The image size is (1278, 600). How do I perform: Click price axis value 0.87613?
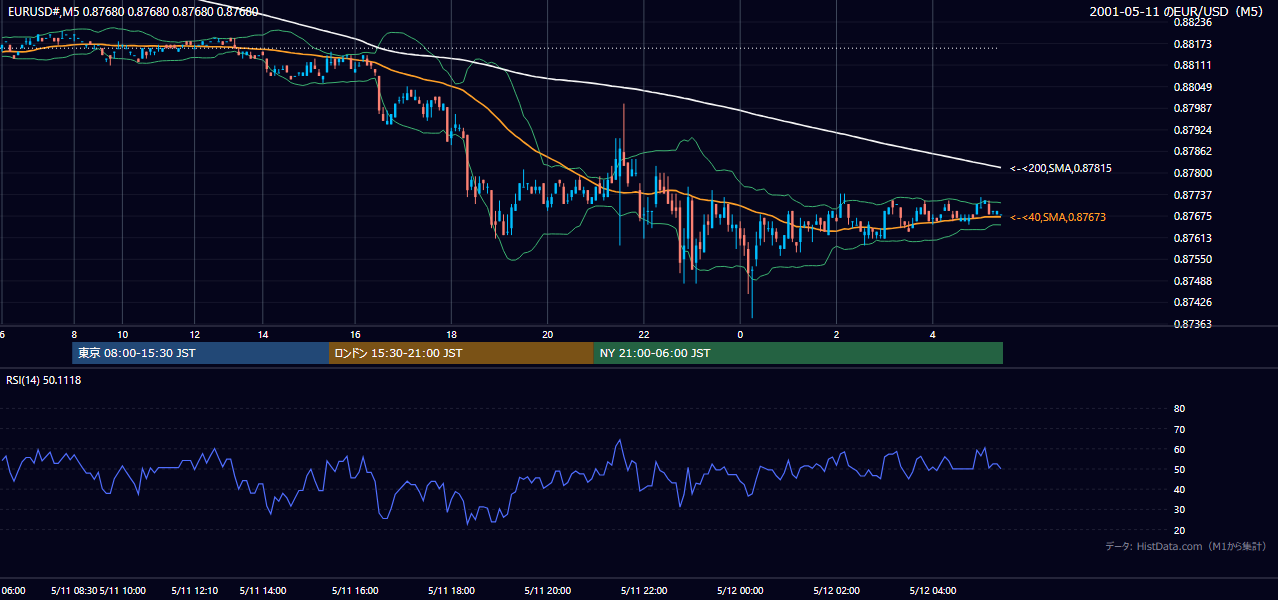click(1191, 238)
